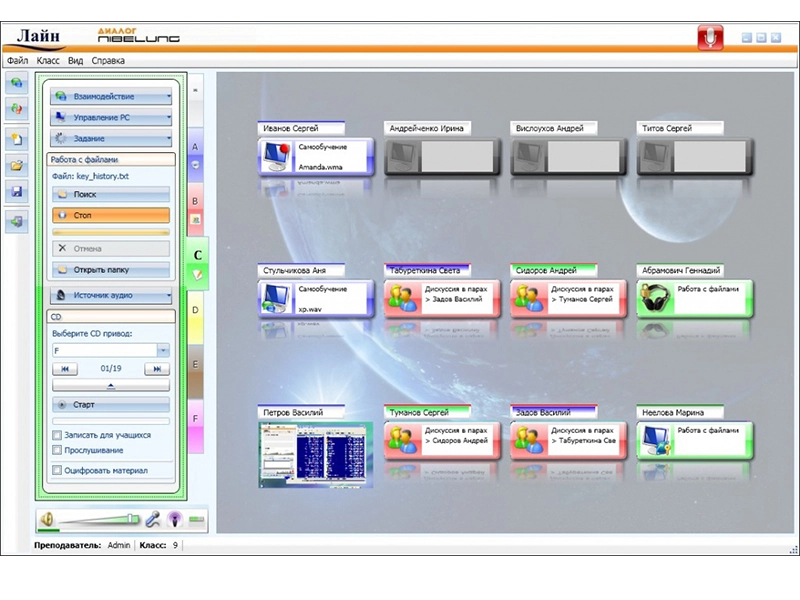
Task: Mute the speaker volume icon
Action: click(48, 519)
